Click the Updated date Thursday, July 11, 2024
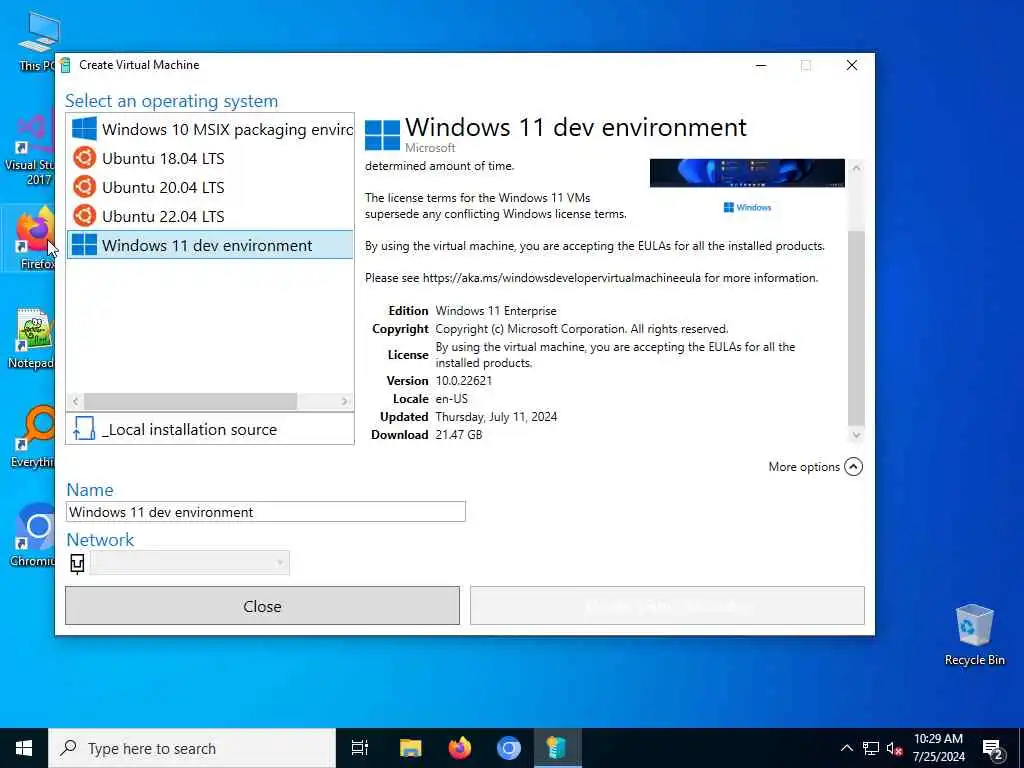 point(496,417)
